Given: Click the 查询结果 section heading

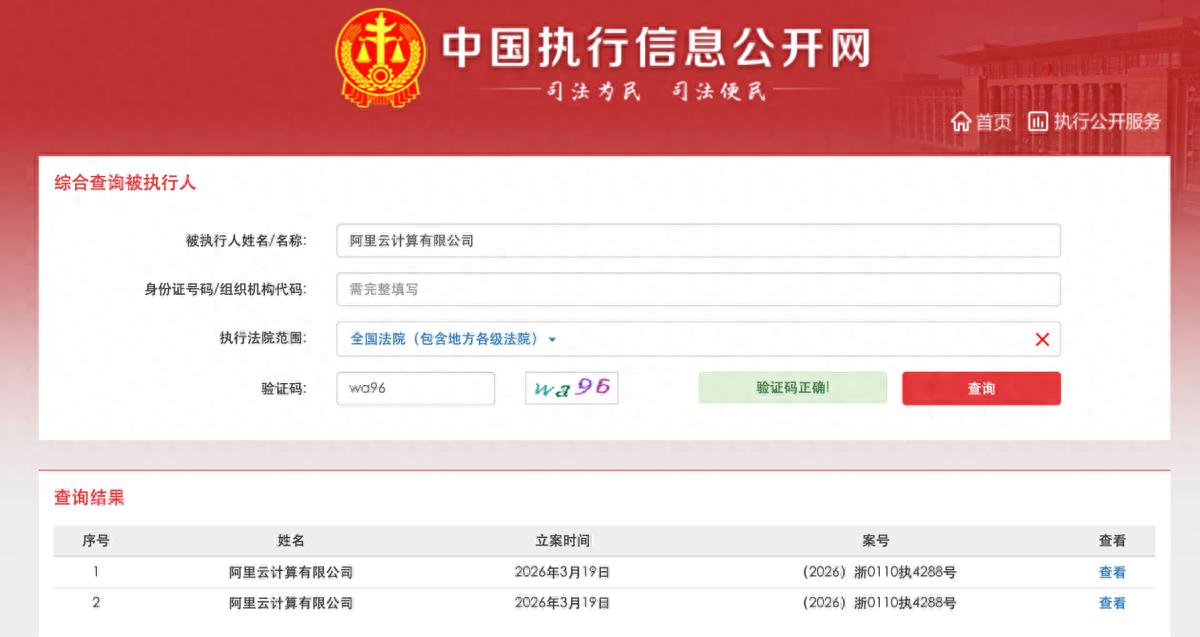Looking at the screenshot, I should [x=89, y=498].
